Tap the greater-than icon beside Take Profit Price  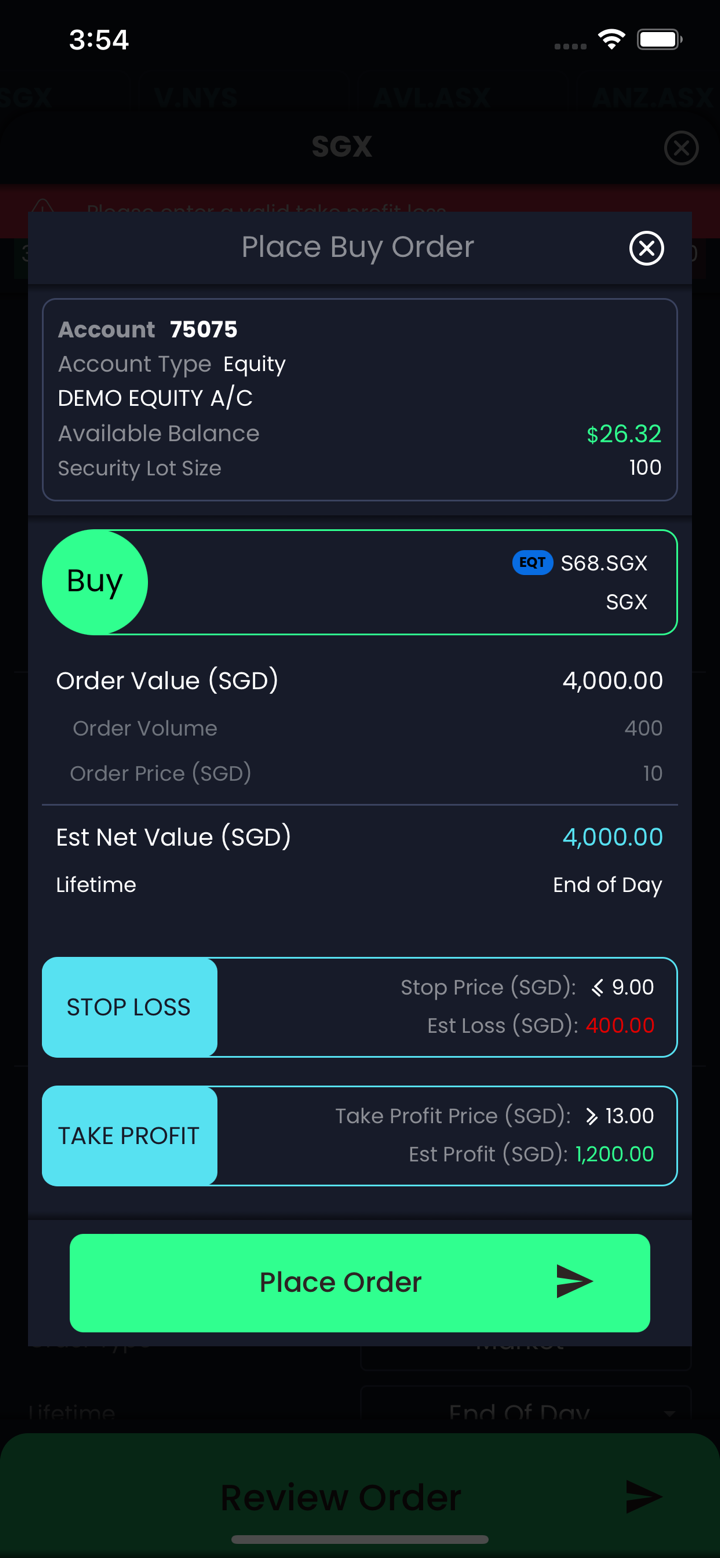[x=591, y=1116]
